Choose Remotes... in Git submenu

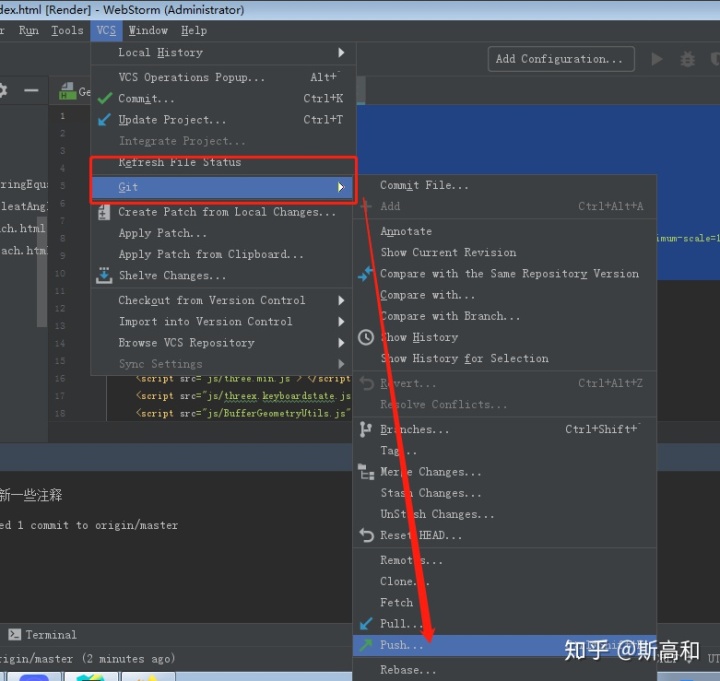(505, 560)
